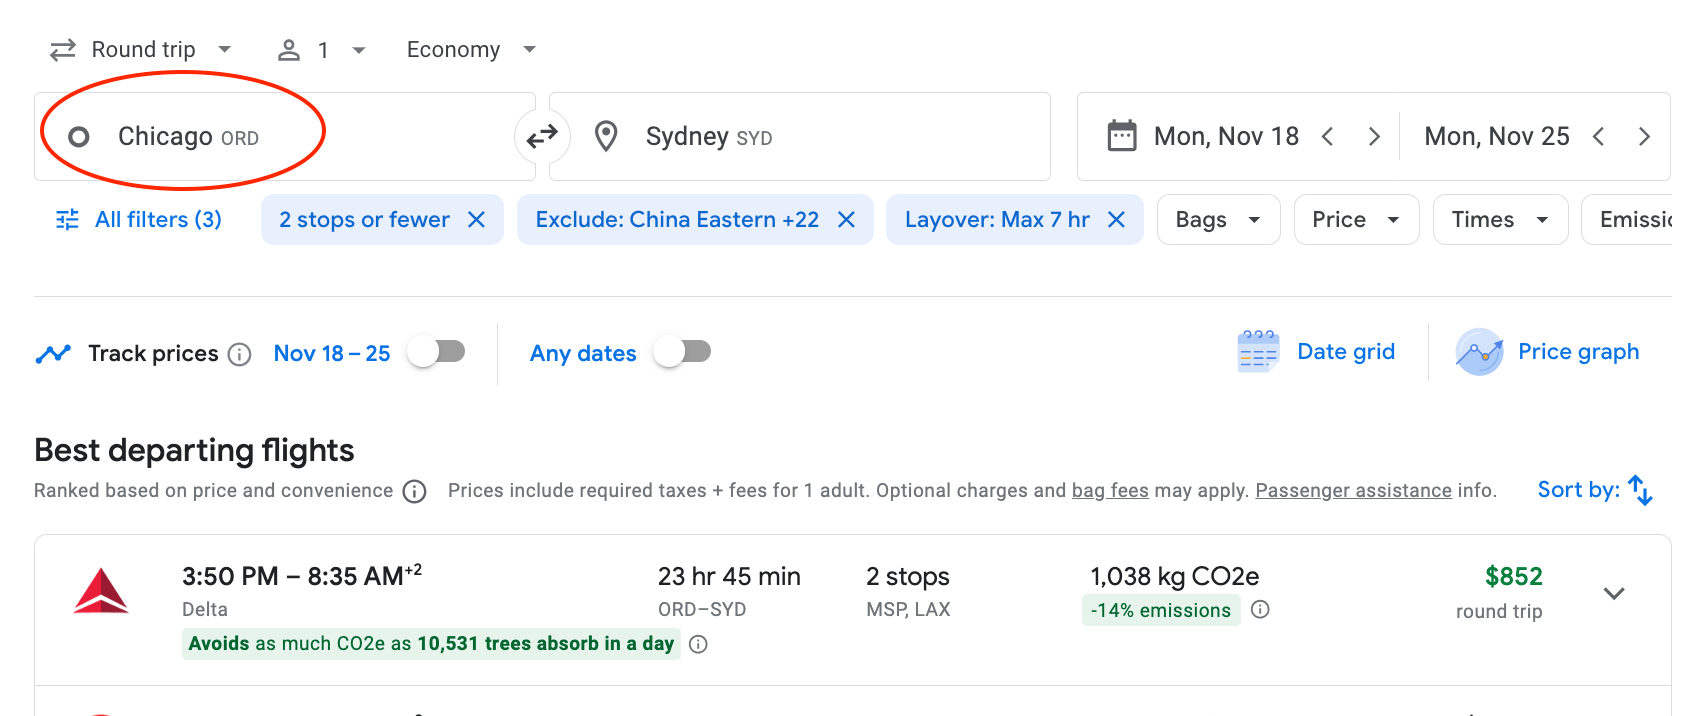Screen dimensions: 1700x716
Task: Remove the Layover Max 7 hr filter
Action: pos(1116,220)
